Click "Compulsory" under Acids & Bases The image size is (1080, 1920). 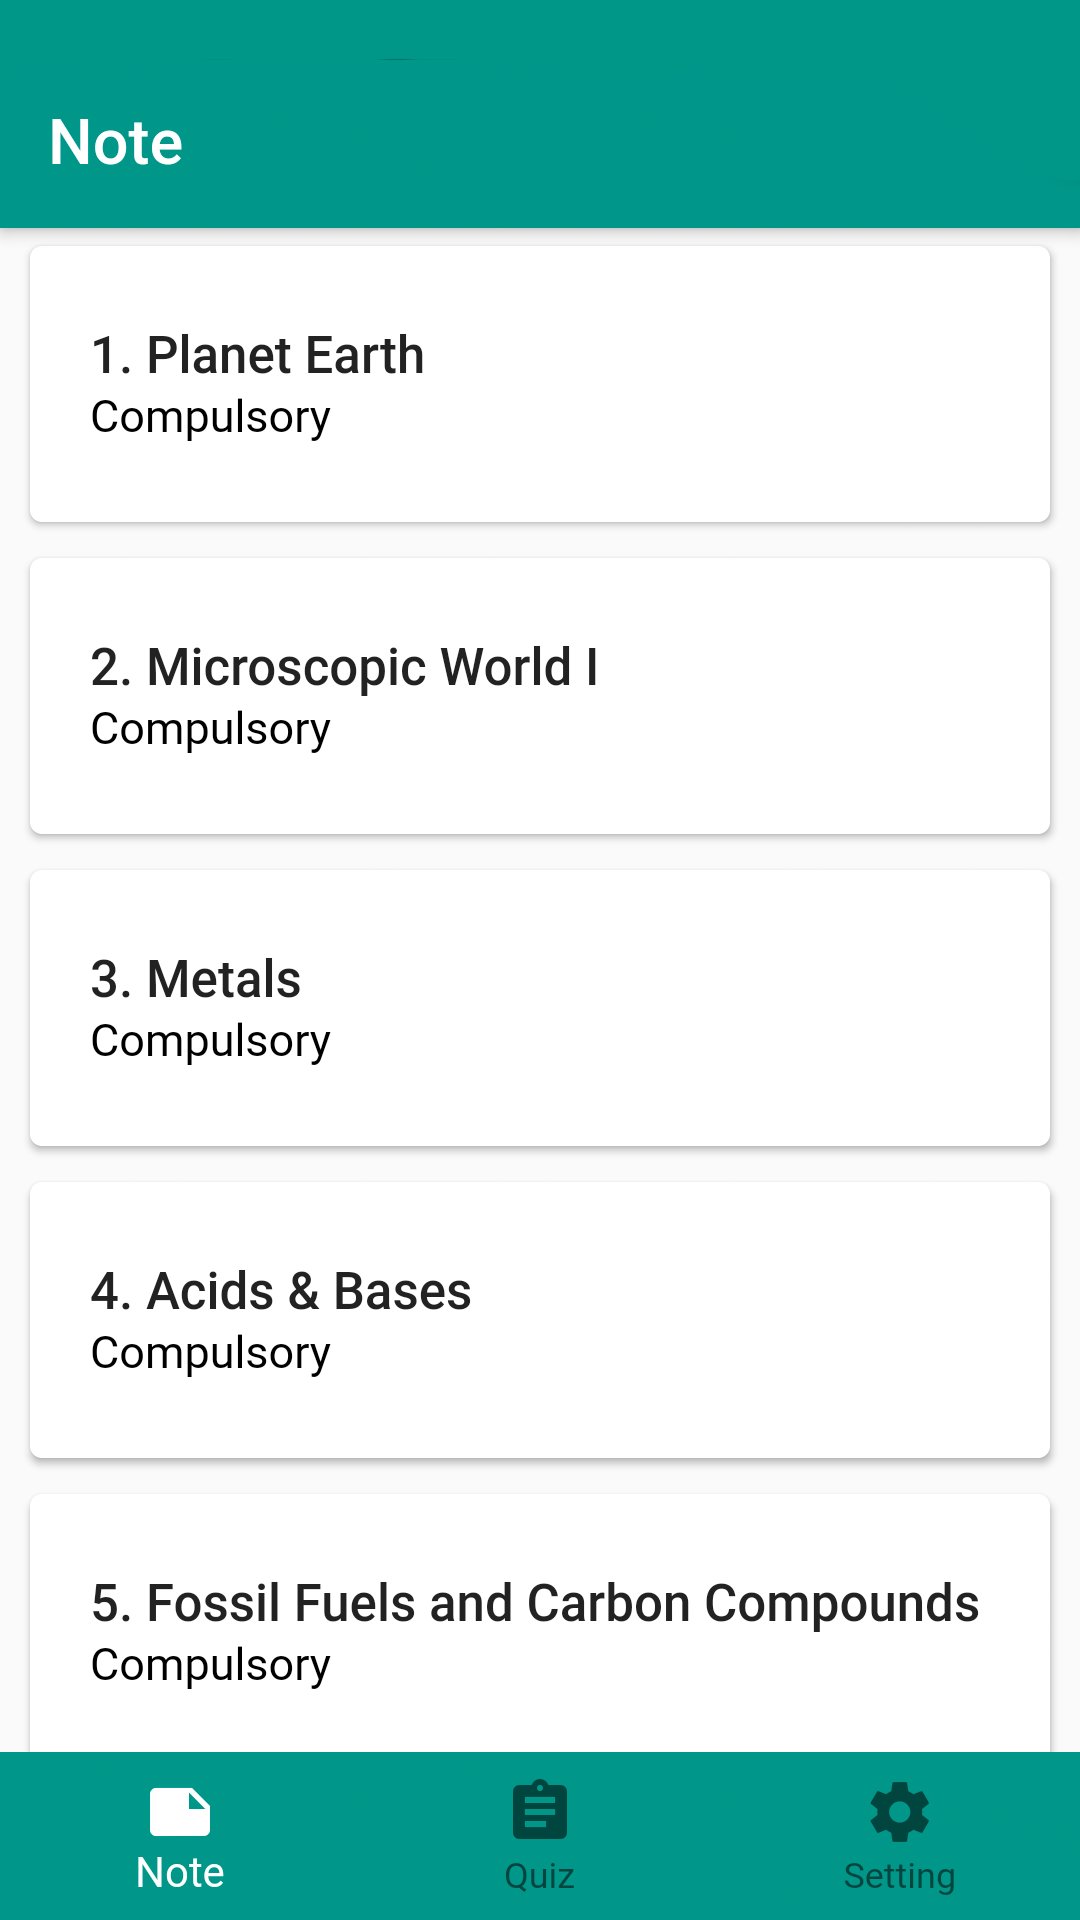pos(211,1354)
